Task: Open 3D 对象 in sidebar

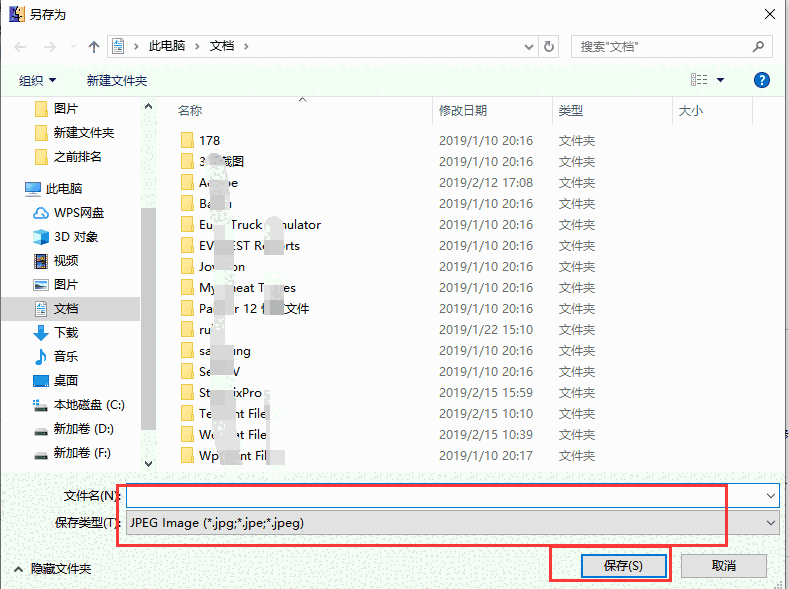Action: coord(65,237)
